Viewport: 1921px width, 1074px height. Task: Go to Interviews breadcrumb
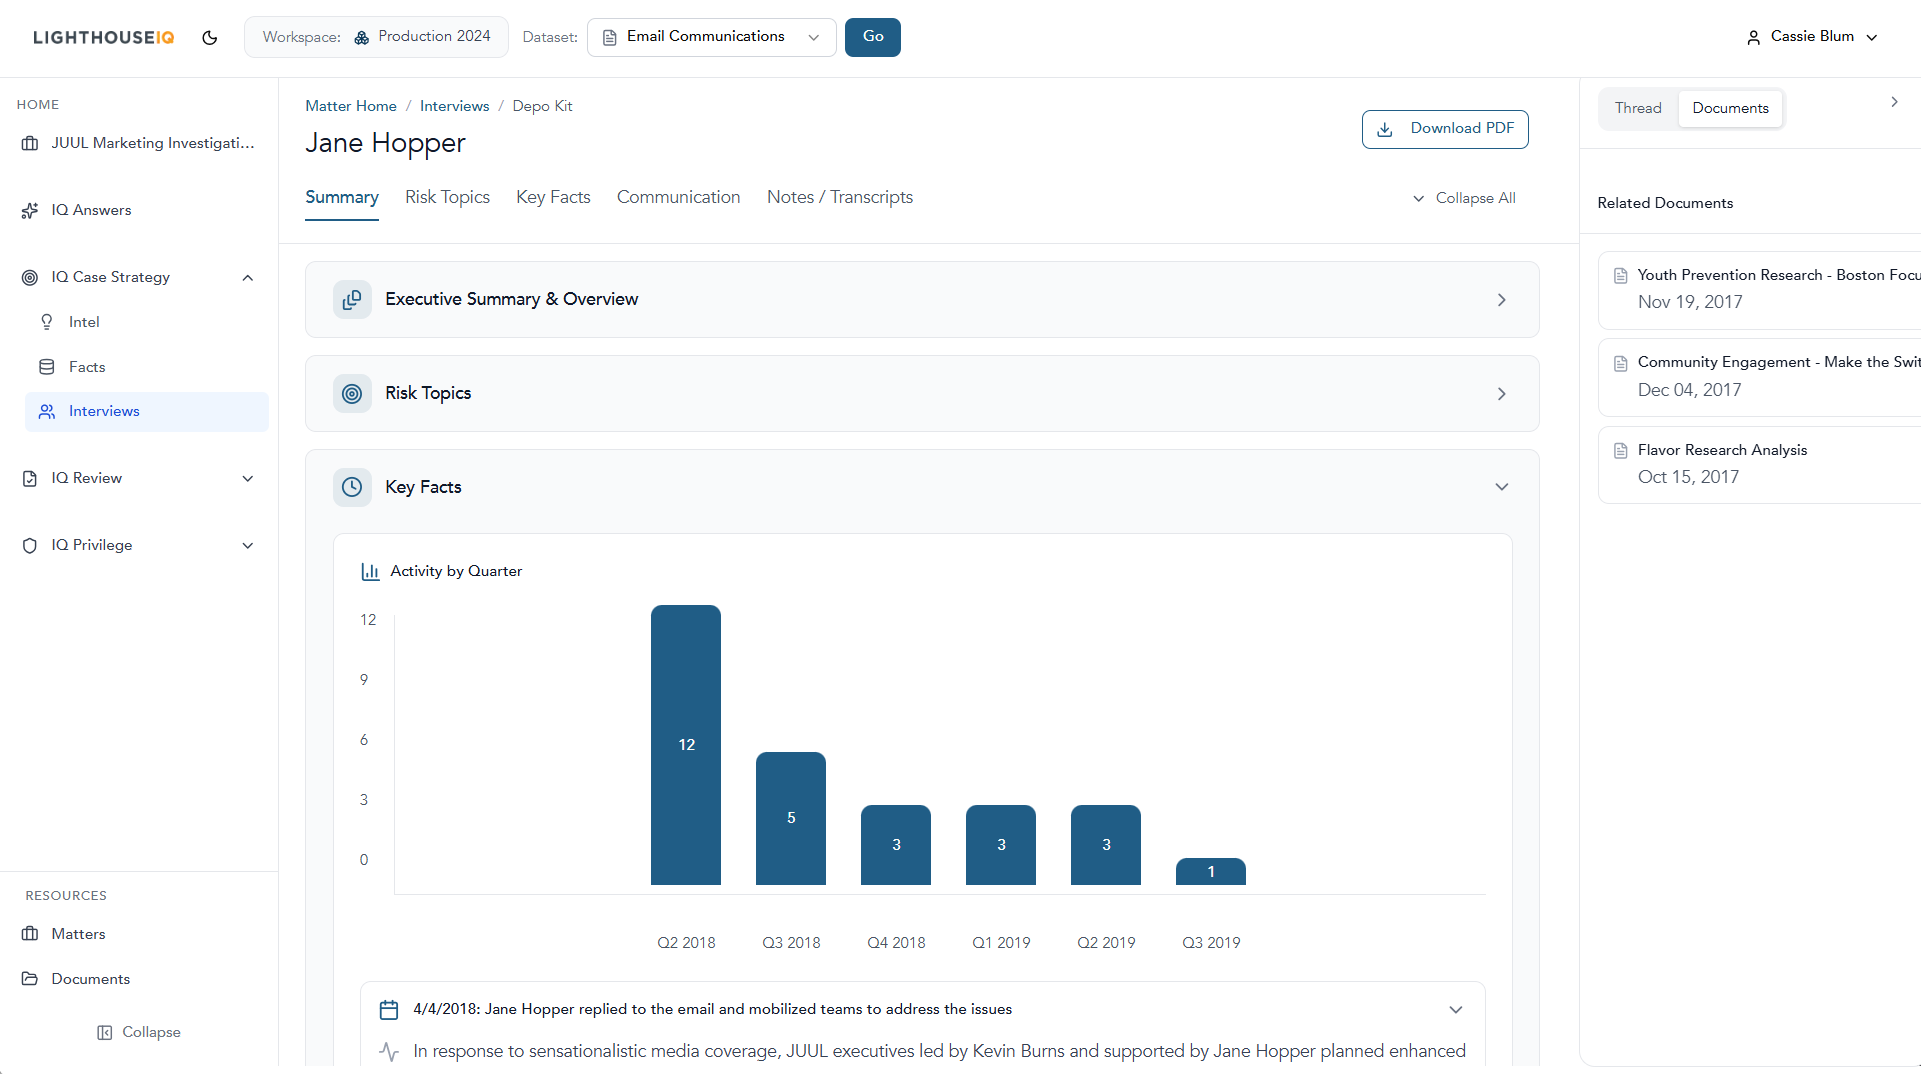tap(454, 106)
